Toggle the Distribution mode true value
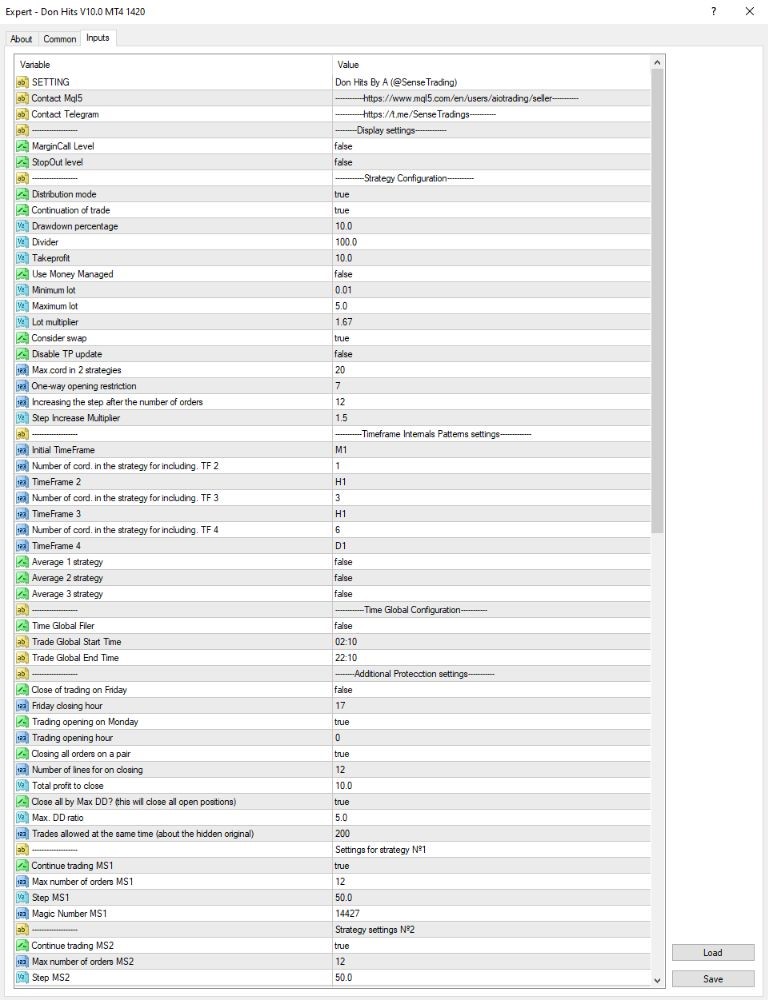768x1000 pixels. 491,194
